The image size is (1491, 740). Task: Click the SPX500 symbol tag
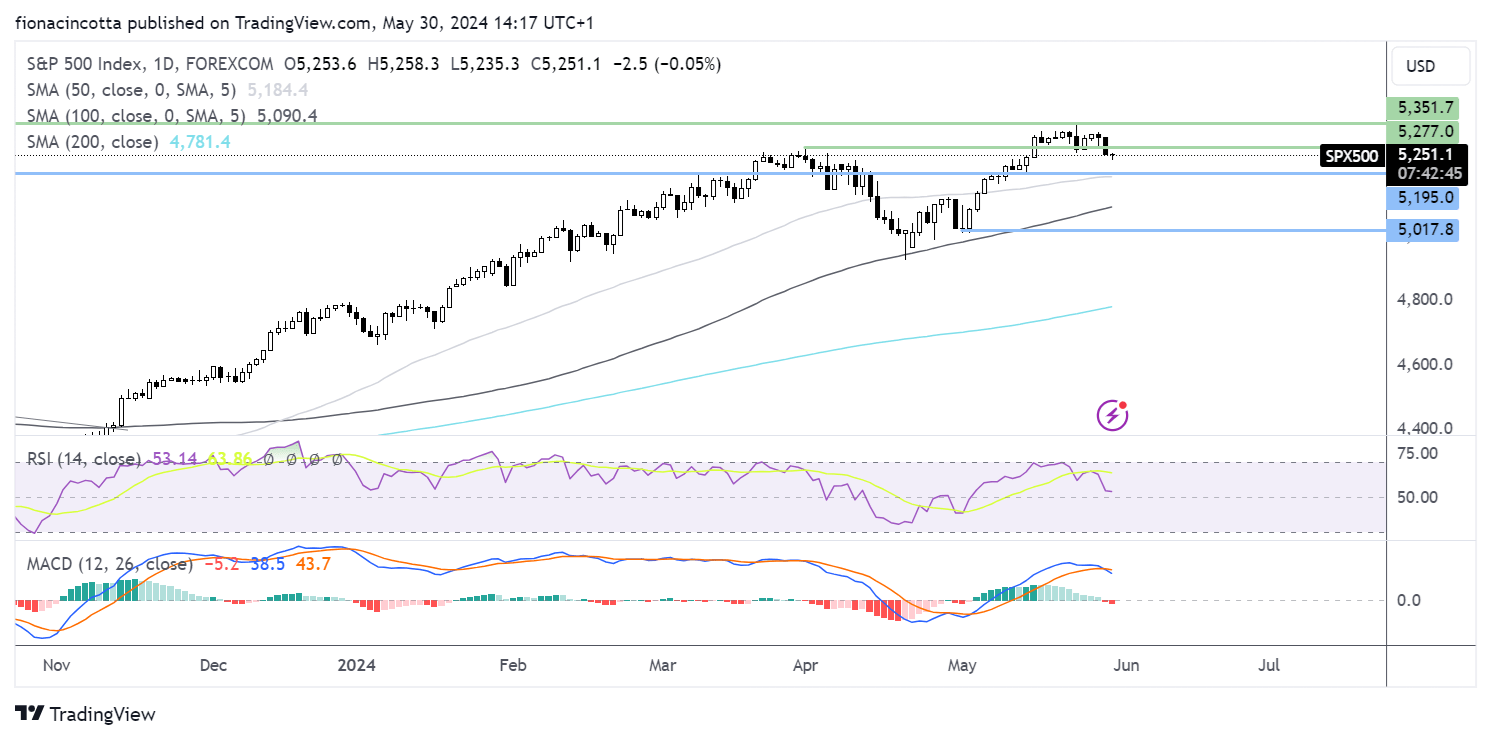(x=1353, y=155)
